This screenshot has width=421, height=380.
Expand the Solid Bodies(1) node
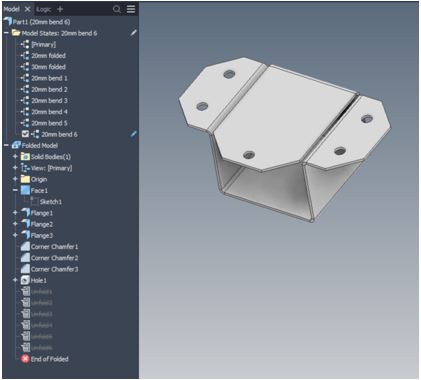tap(15, 157)
